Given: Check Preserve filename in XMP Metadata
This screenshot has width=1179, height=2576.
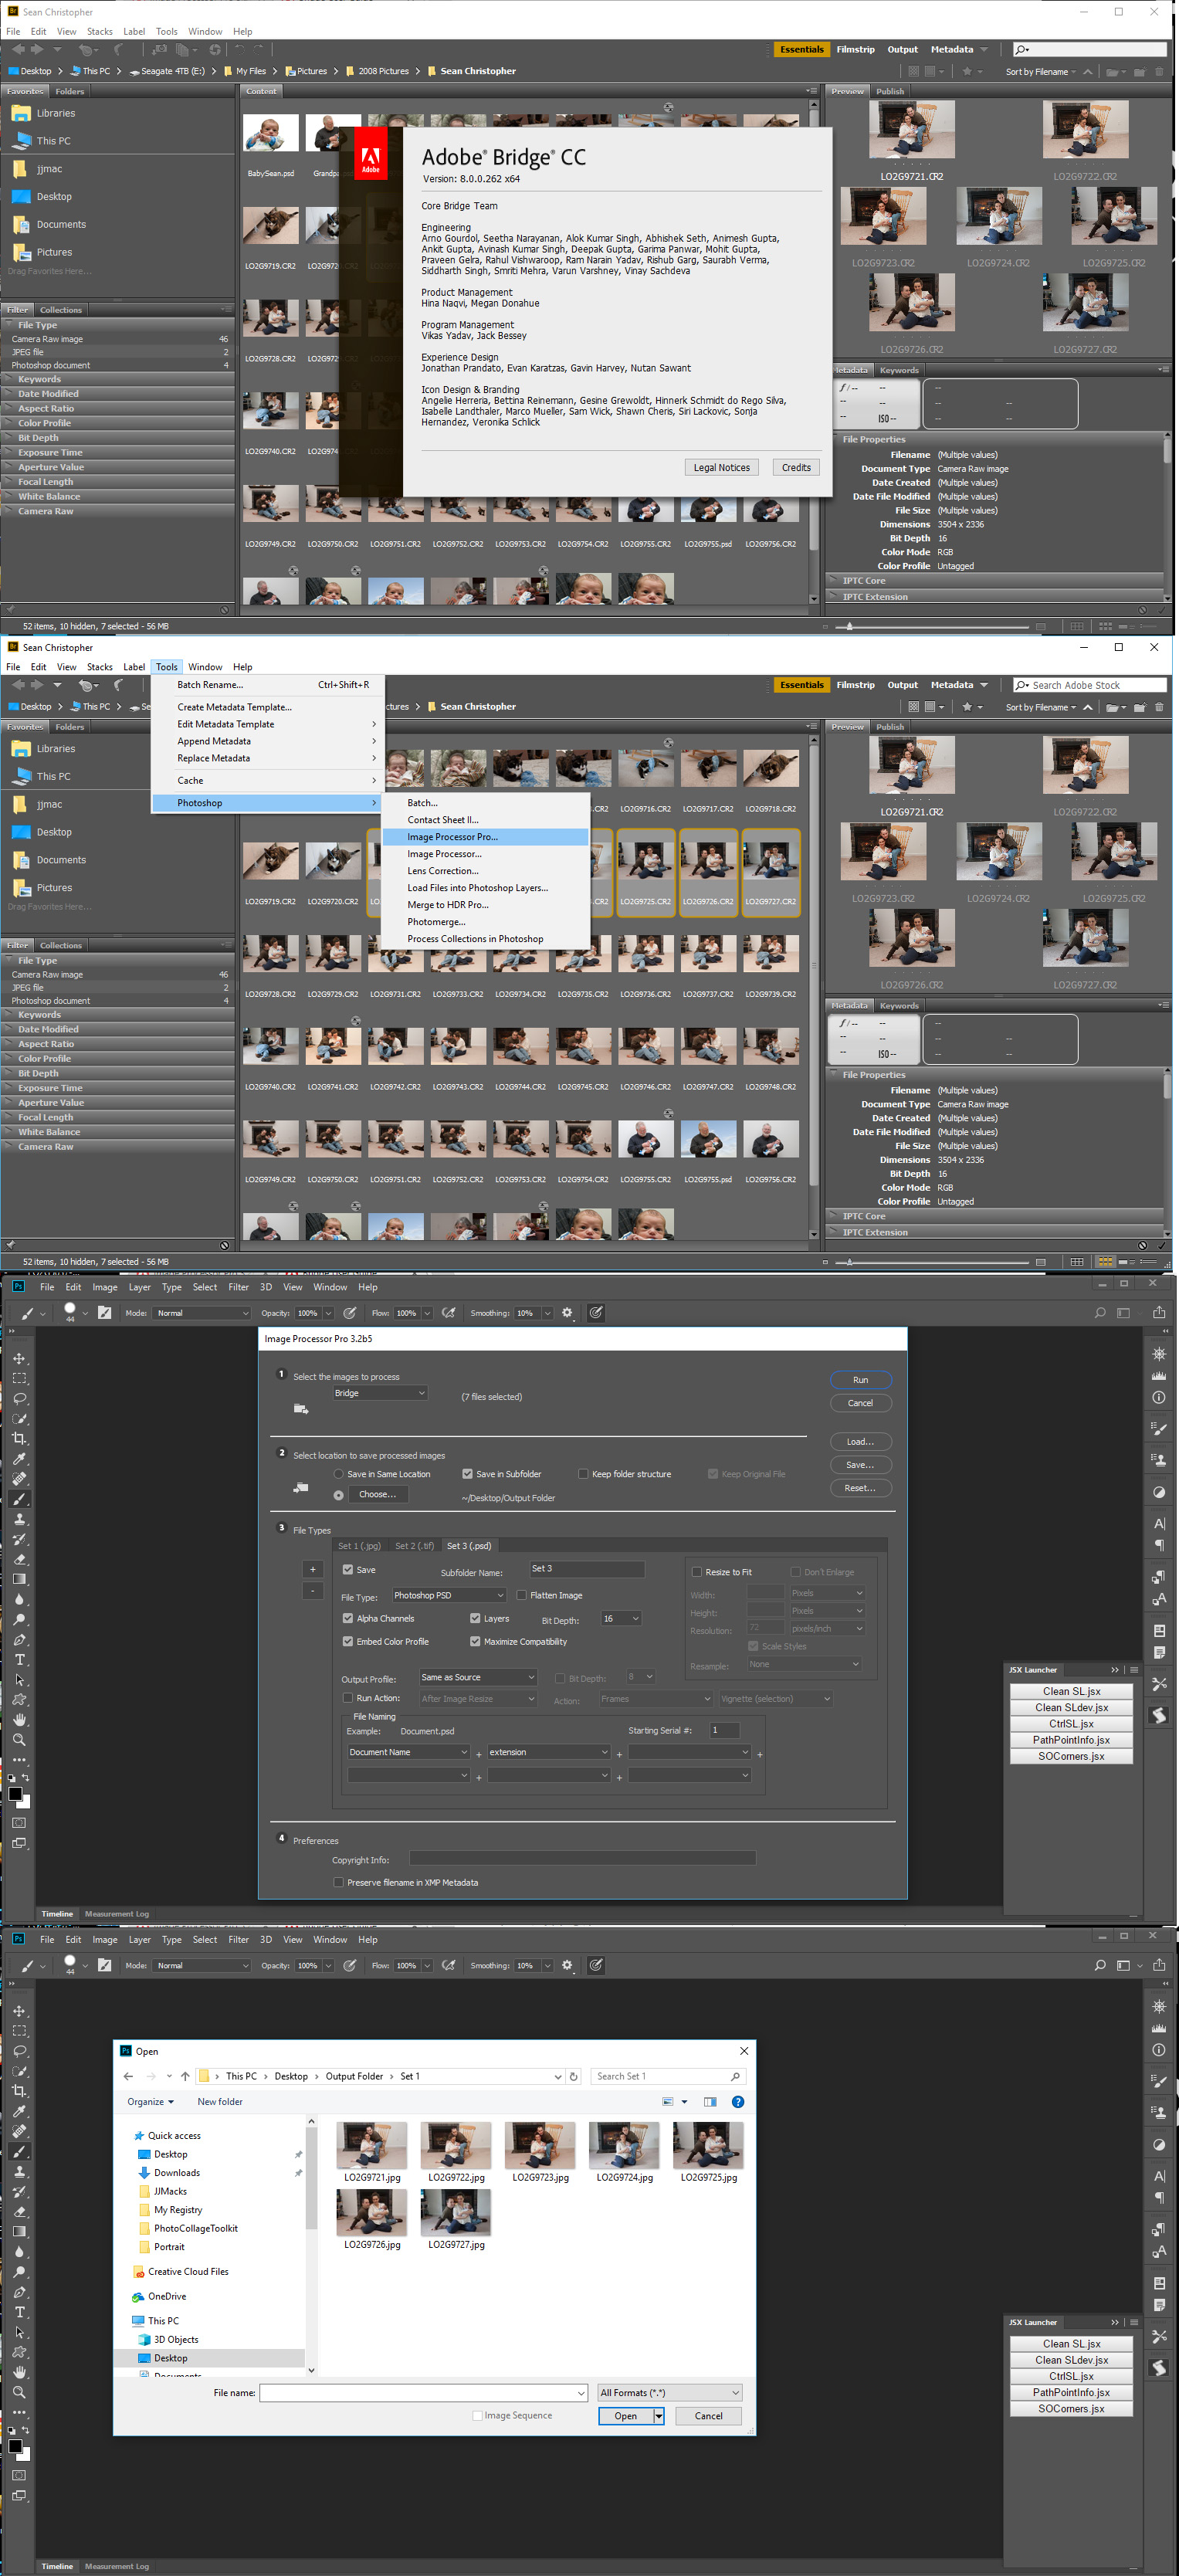Looking at the screenshot, I should pos(338,1882).
